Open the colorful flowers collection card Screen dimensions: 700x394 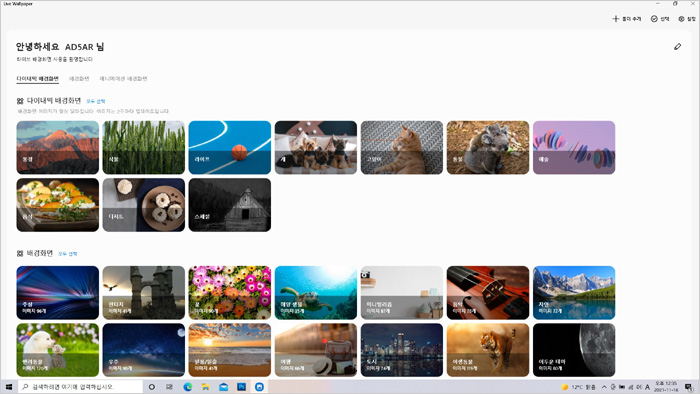click(229, 293)
